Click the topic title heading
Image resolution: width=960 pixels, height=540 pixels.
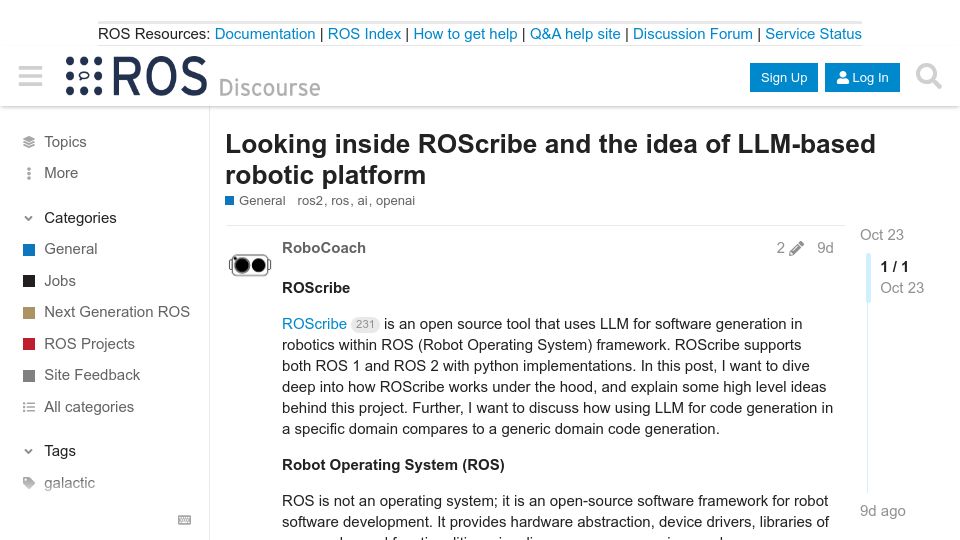tap(550, 160)
